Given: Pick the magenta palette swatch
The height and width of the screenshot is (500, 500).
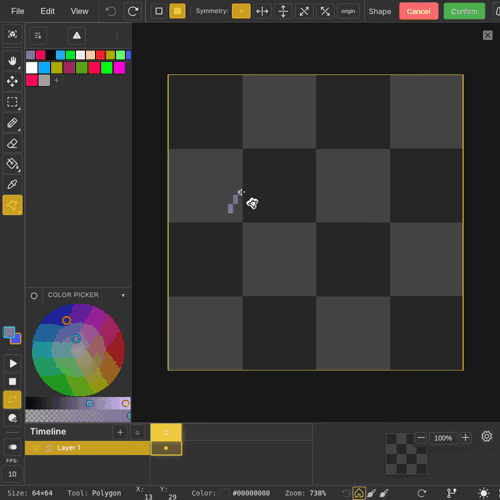Looking at the screenshot, I should 119,68.
